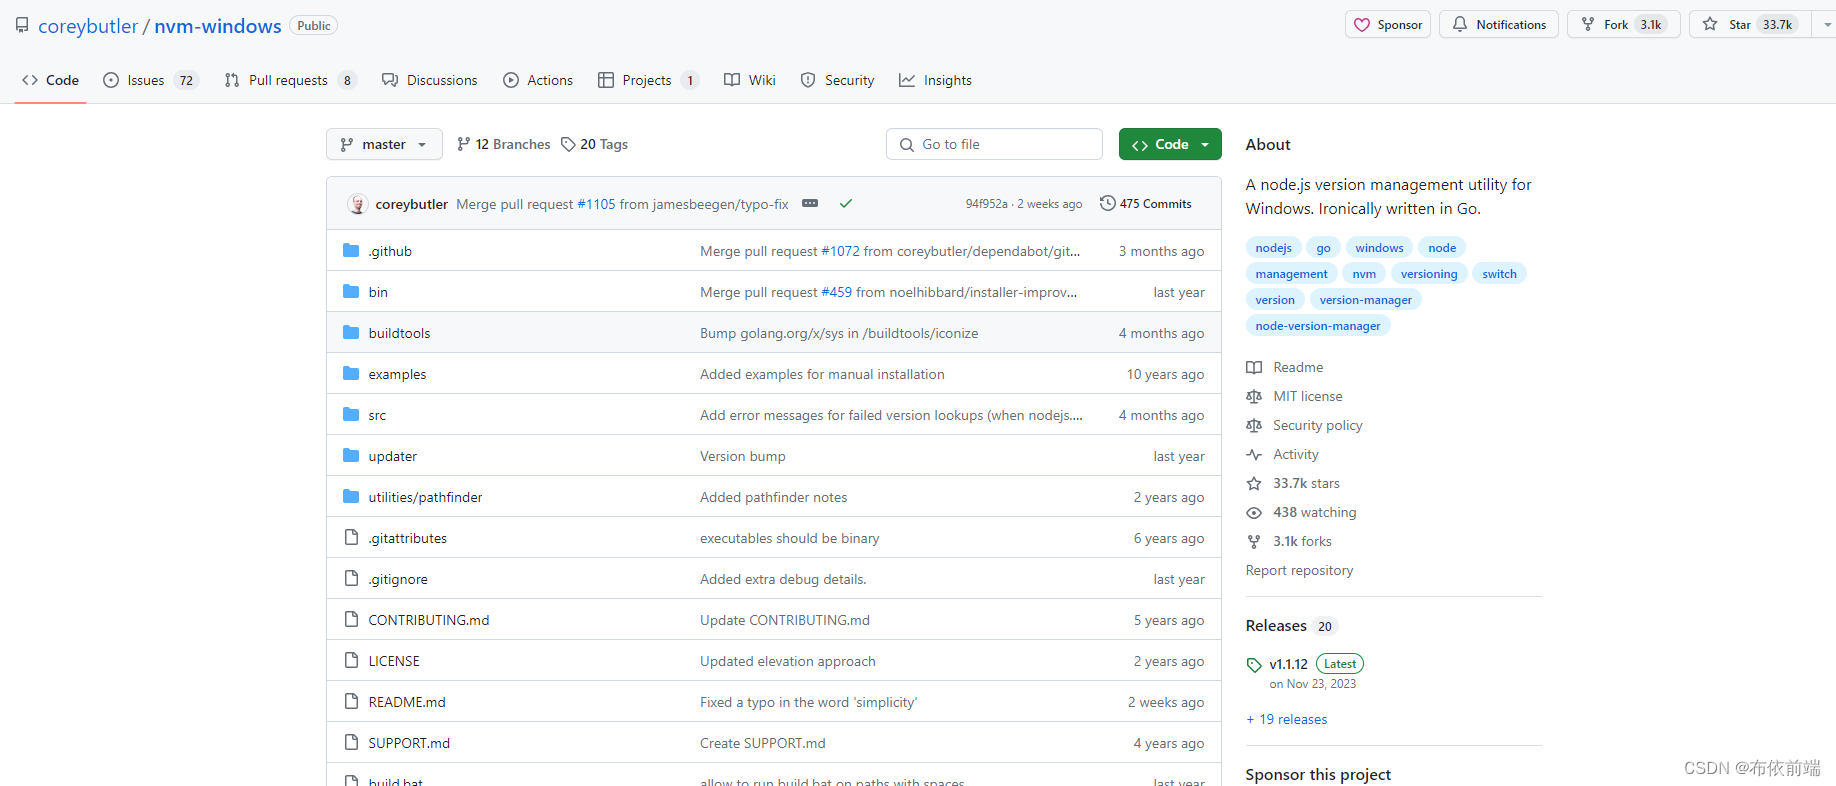Image resolution: width=1836 pixels, height=786 pixels.
Task: Open the green Code clone dropdown
Action: [x=1170, y=144]
